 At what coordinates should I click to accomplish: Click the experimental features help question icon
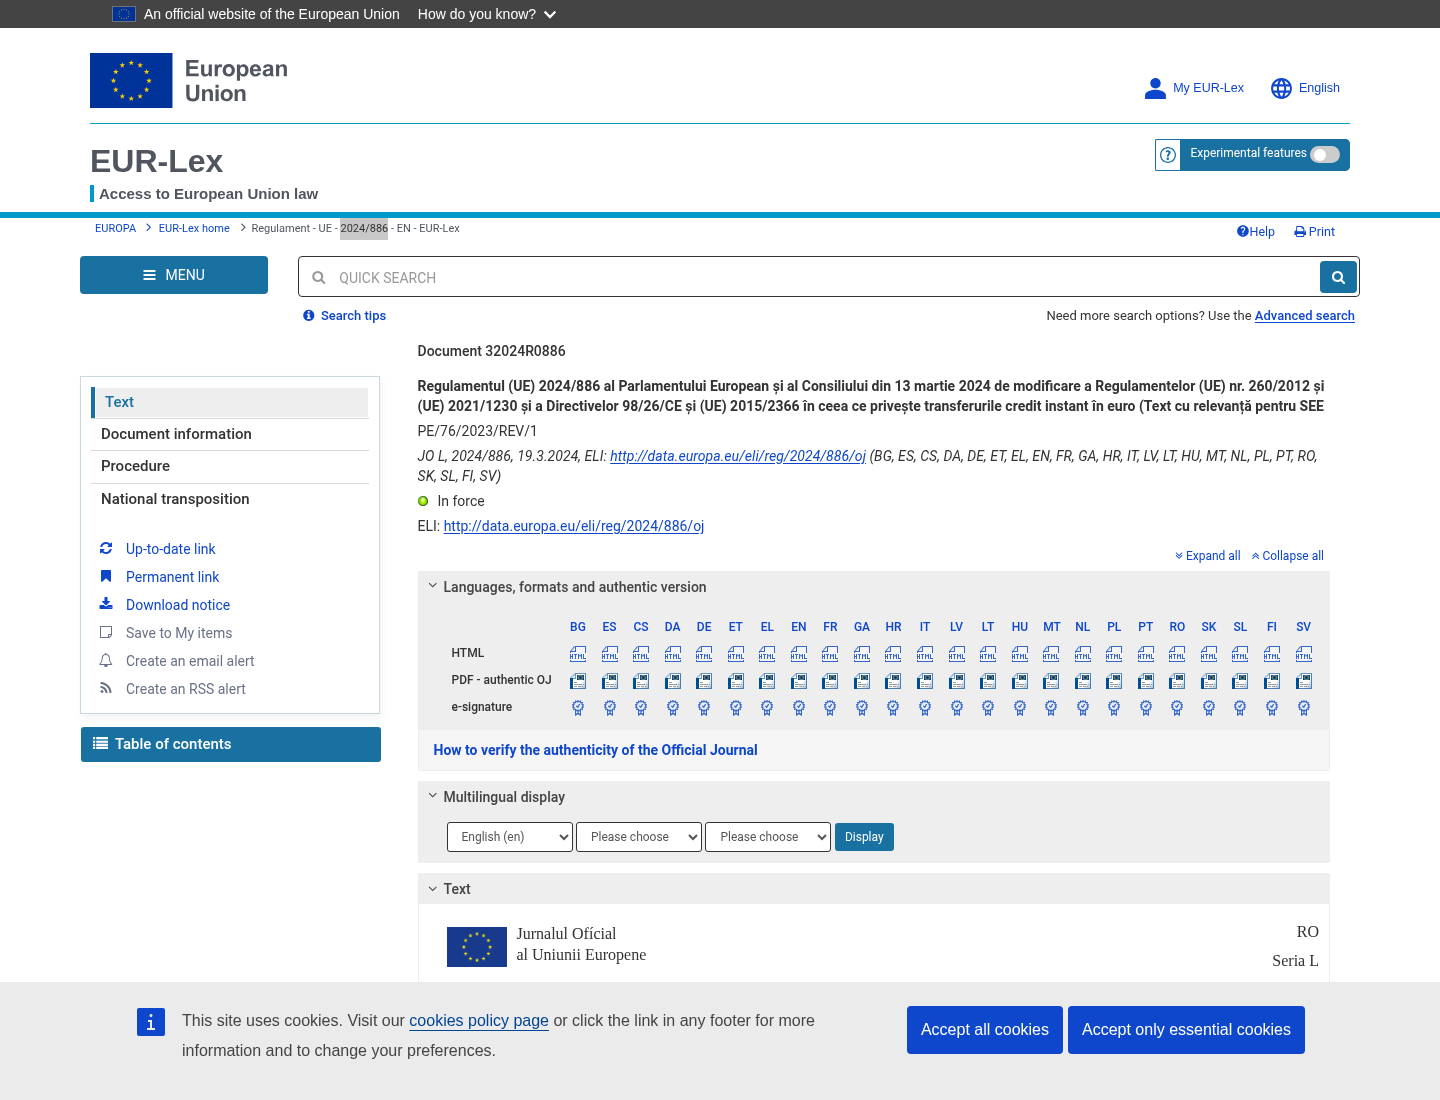point(1168,155)
